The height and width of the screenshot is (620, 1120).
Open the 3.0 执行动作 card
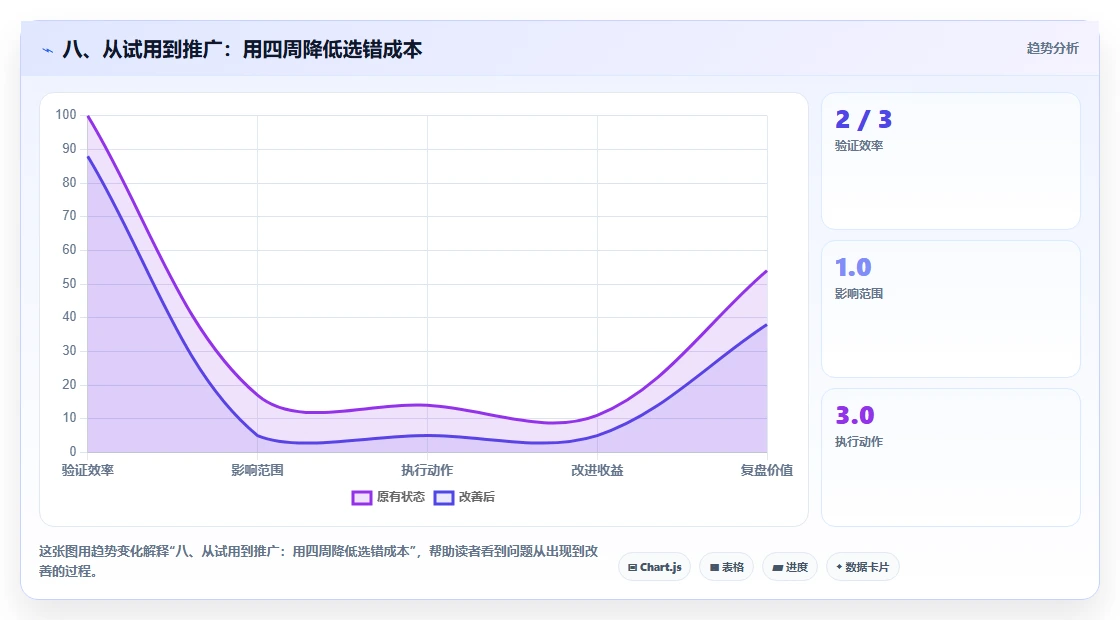[x=951, y=457]
